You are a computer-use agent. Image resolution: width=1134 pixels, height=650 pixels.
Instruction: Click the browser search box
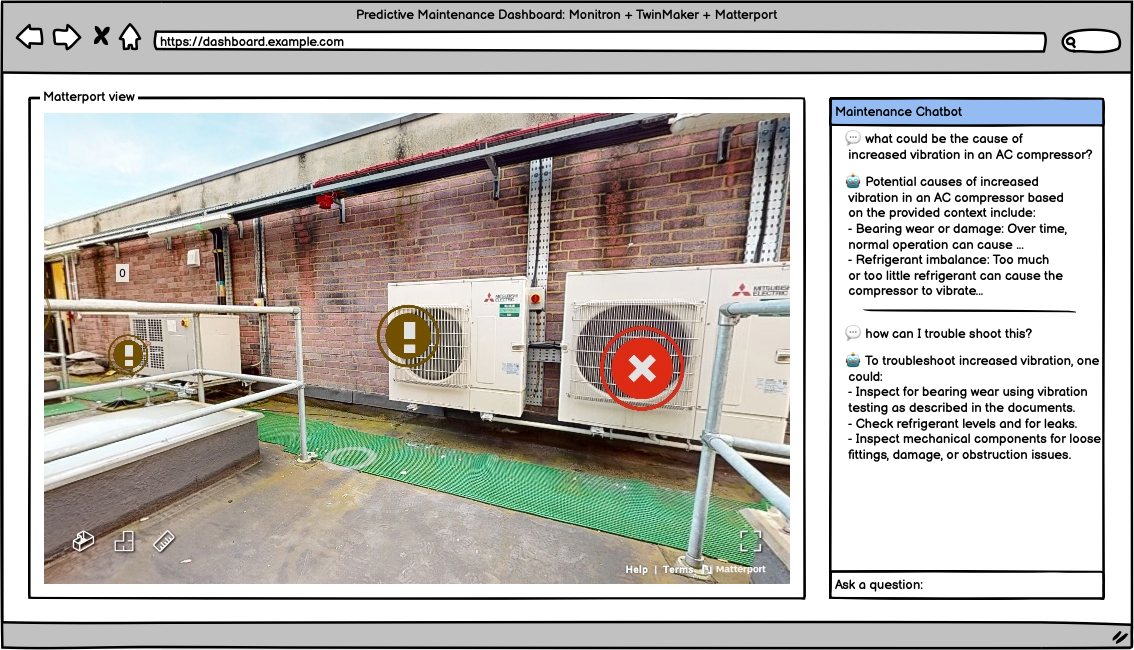(1091, 41)
